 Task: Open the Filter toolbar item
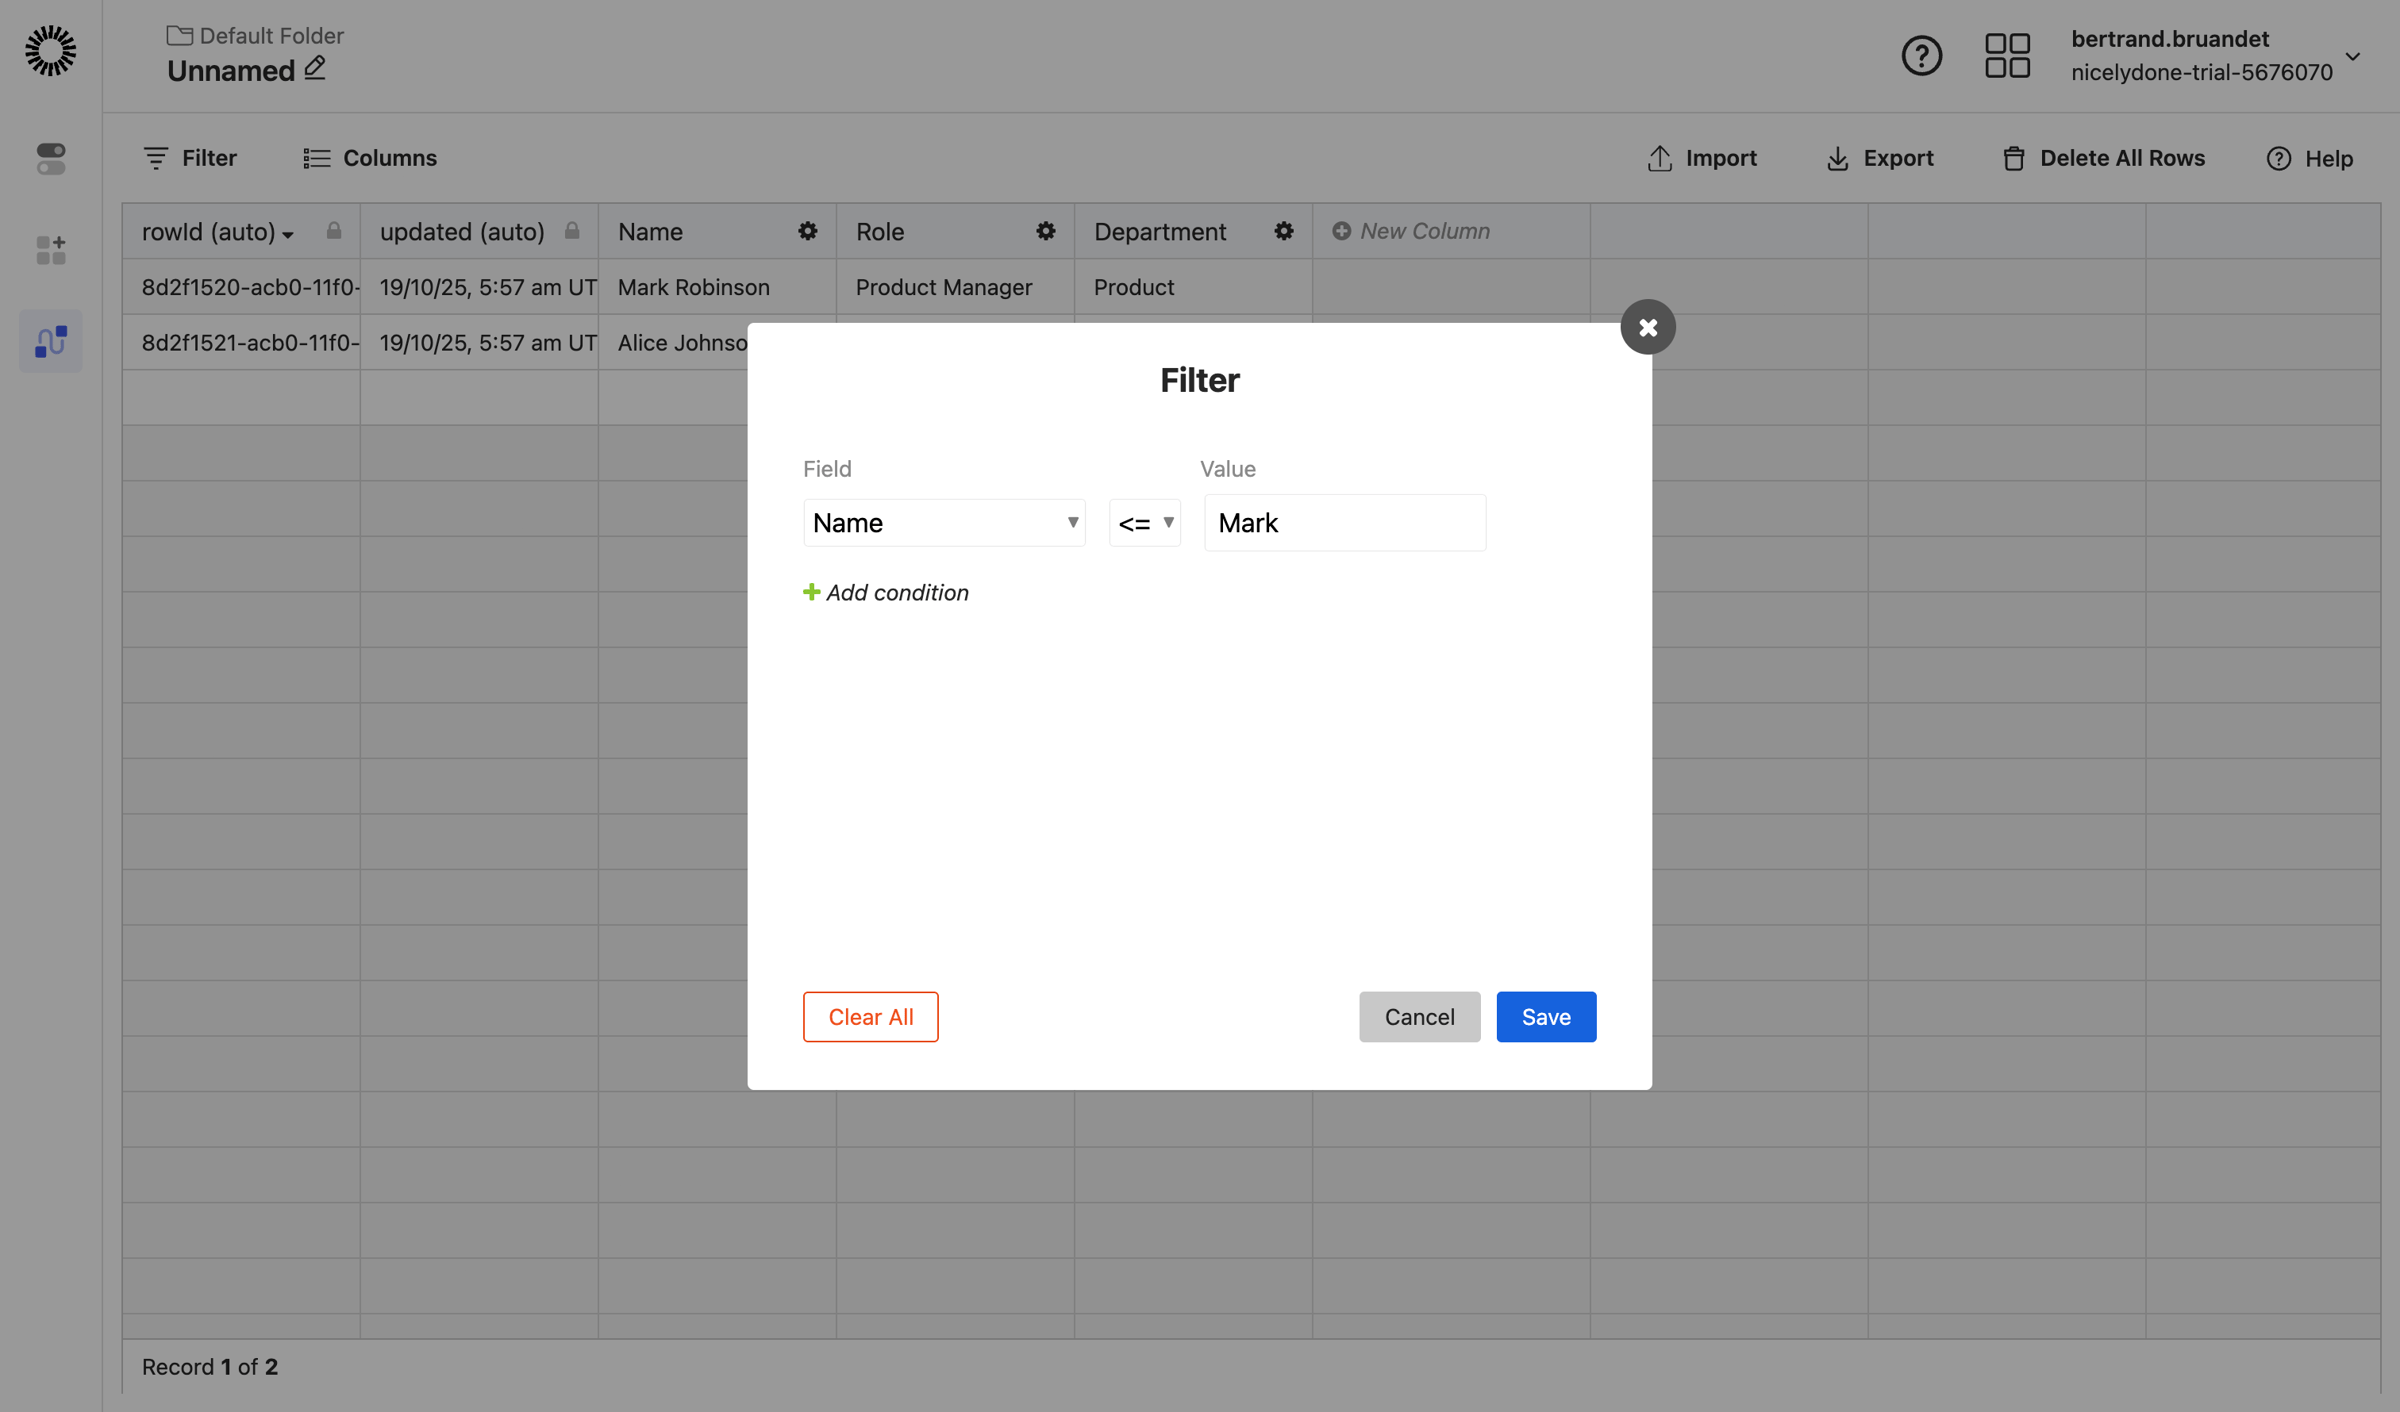coord(190,158)
